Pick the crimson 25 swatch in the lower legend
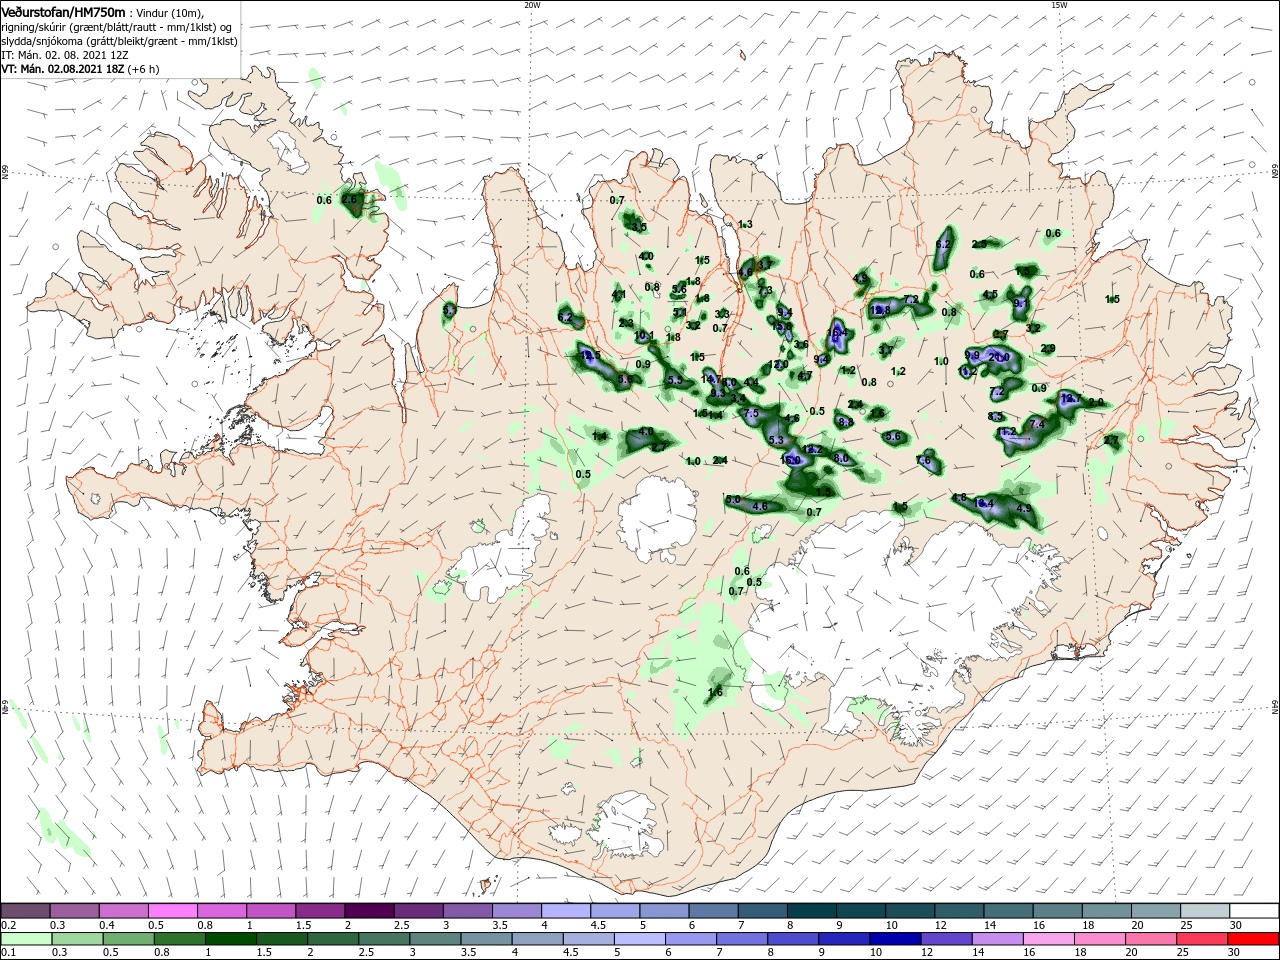 coord(1203,939)
